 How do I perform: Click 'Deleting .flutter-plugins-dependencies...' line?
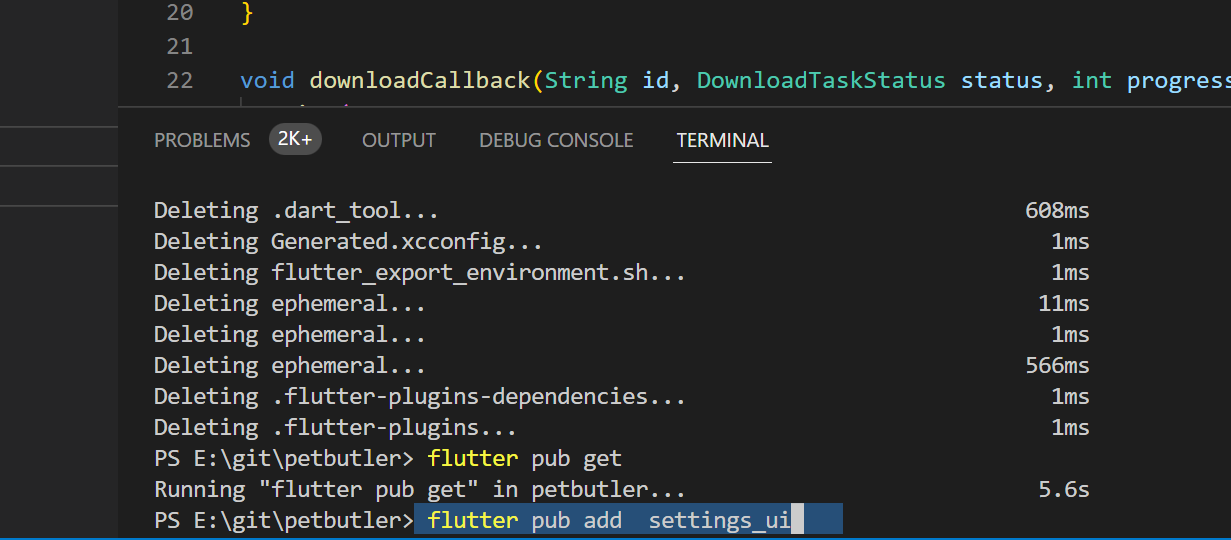pos(420,396)
